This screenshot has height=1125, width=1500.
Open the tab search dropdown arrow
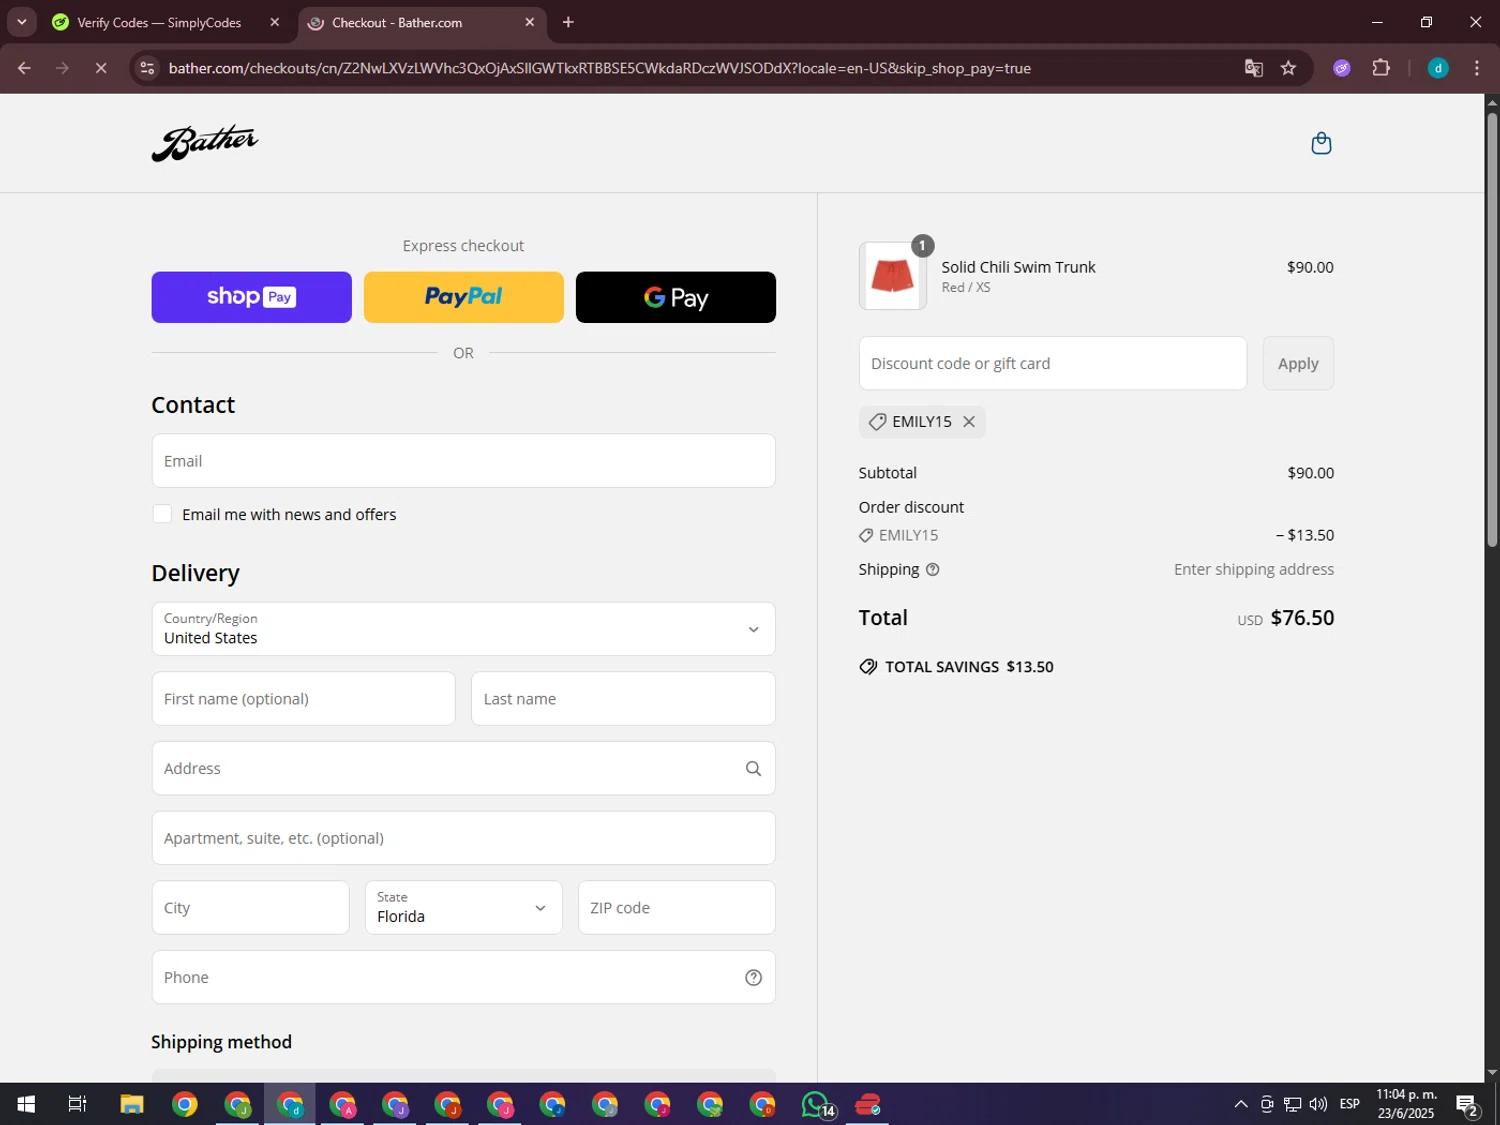[21, 22]
